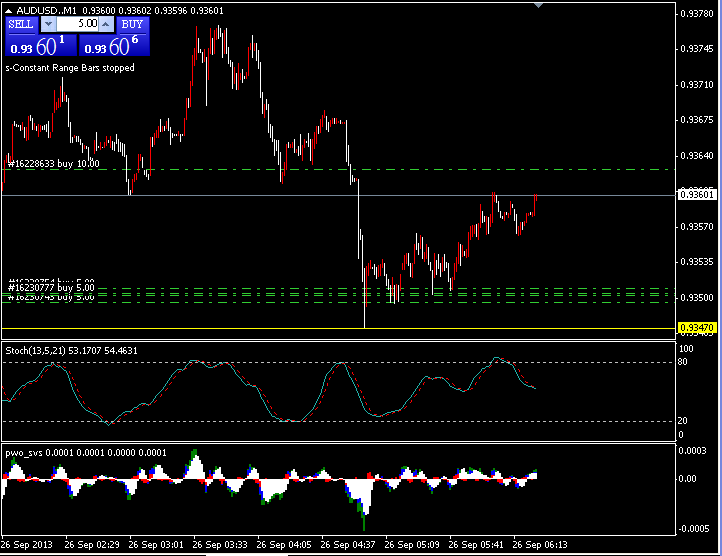Click the -0.0005 pwo_svs scale label

[x=694, y=528]
